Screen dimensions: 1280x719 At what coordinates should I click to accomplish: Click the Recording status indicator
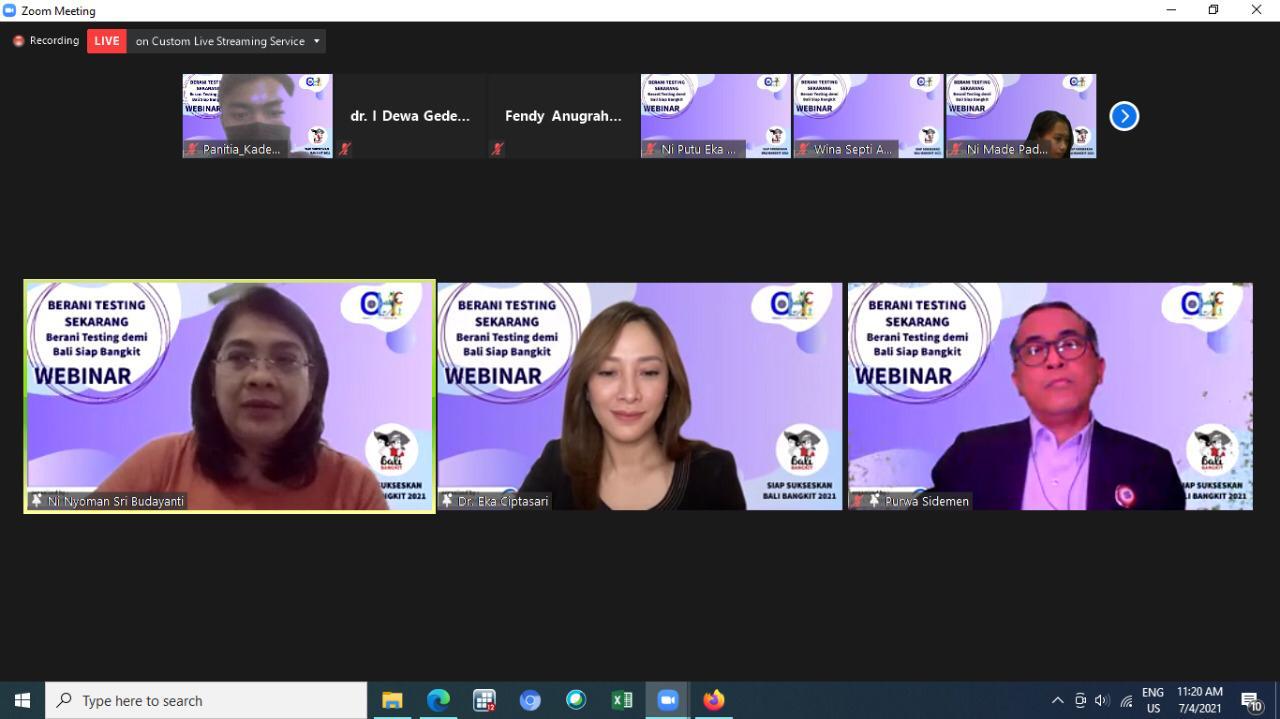point(46,41)
